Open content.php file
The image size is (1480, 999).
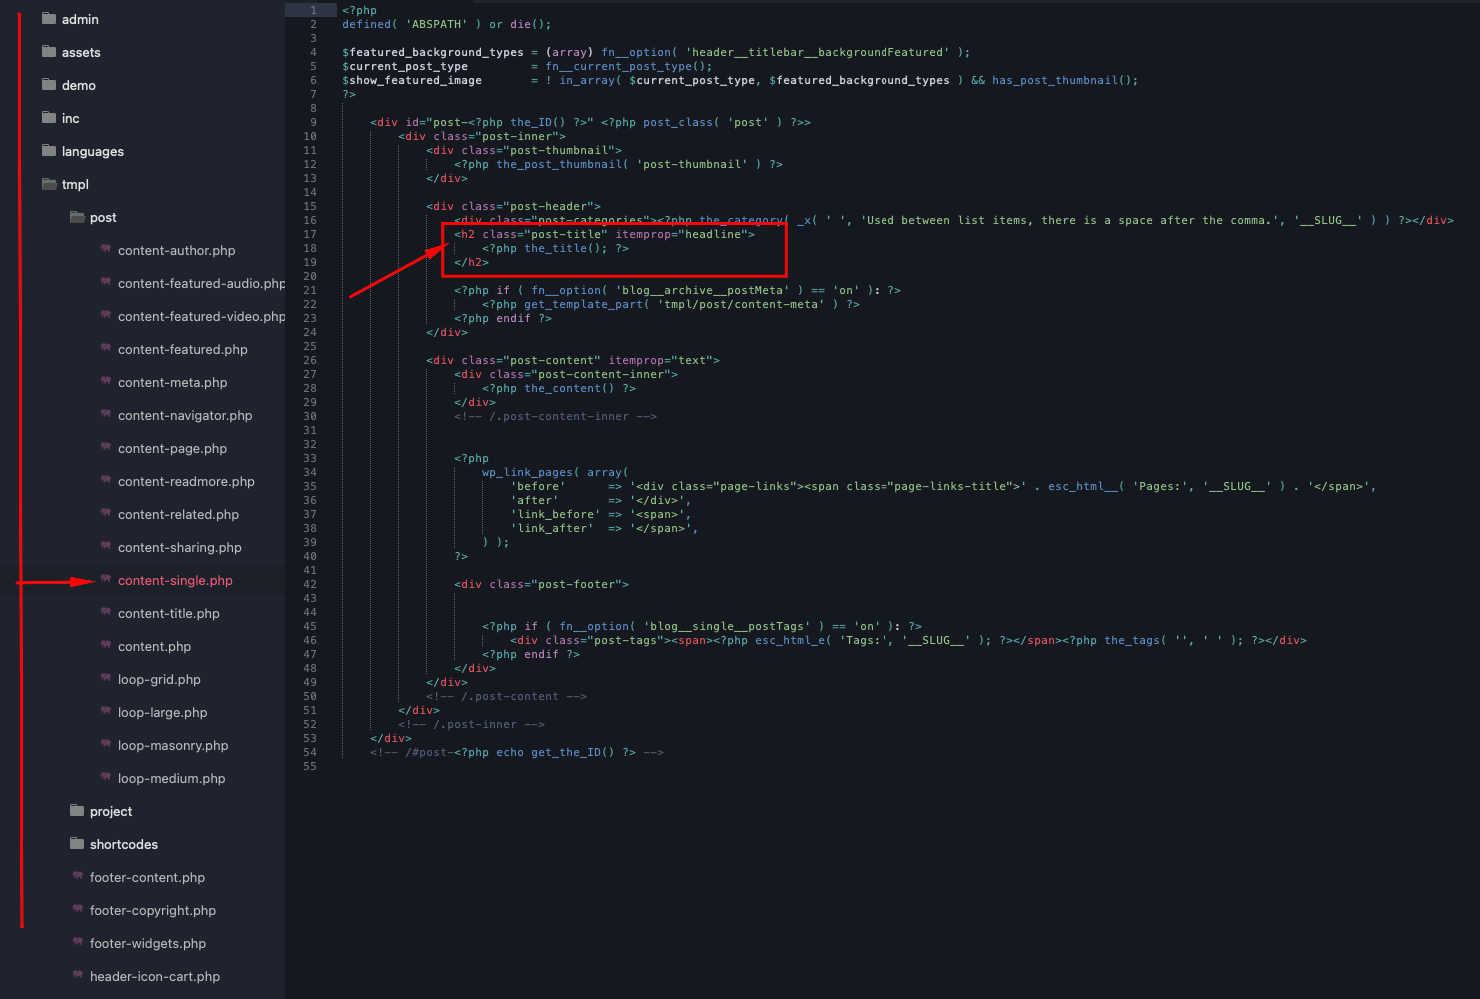[154, 646]
